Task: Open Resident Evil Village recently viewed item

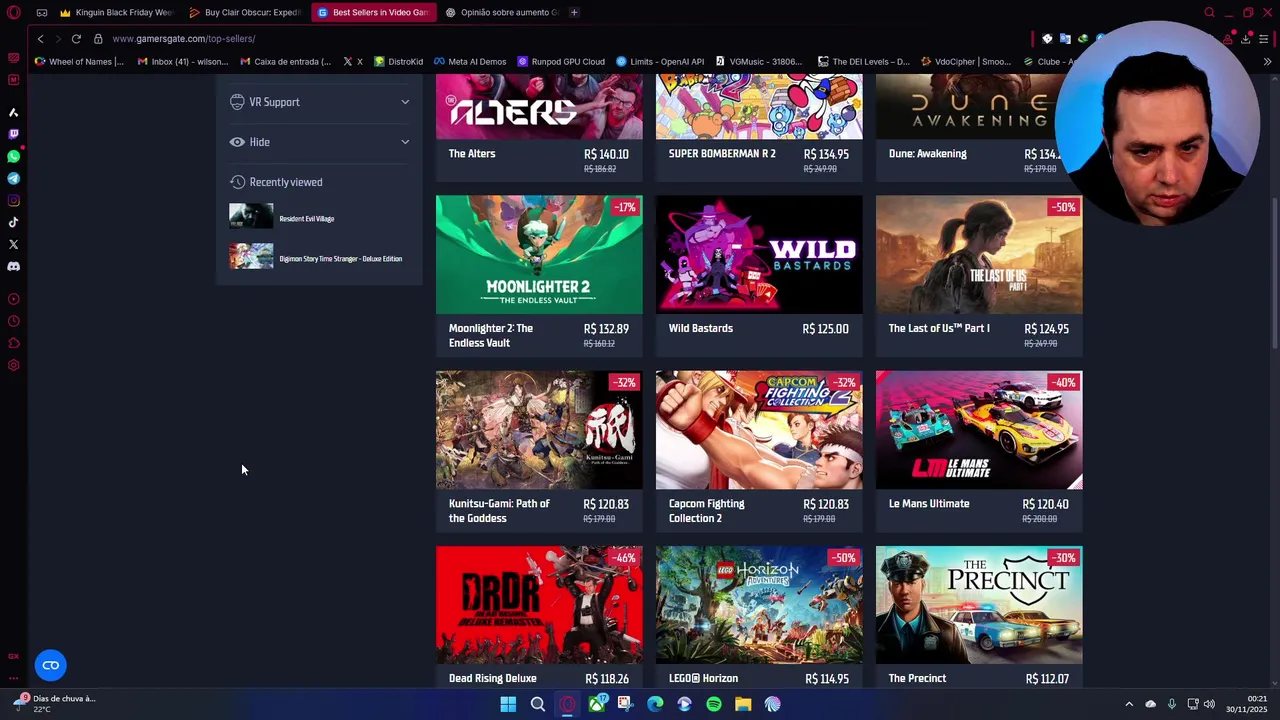Action: click(282, 218)
